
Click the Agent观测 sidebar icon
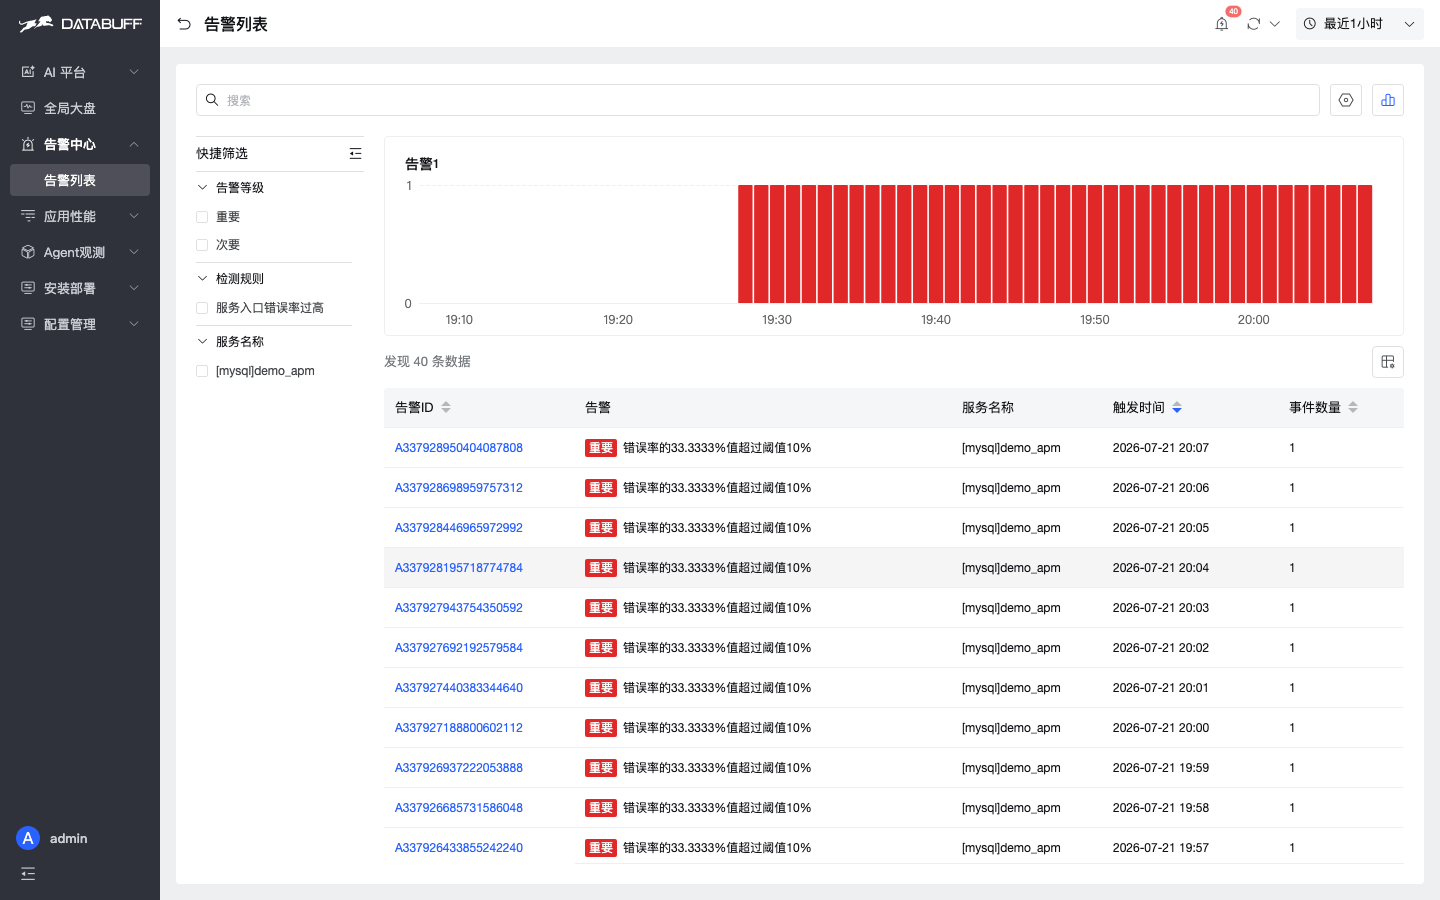click(x=28, y=252)
